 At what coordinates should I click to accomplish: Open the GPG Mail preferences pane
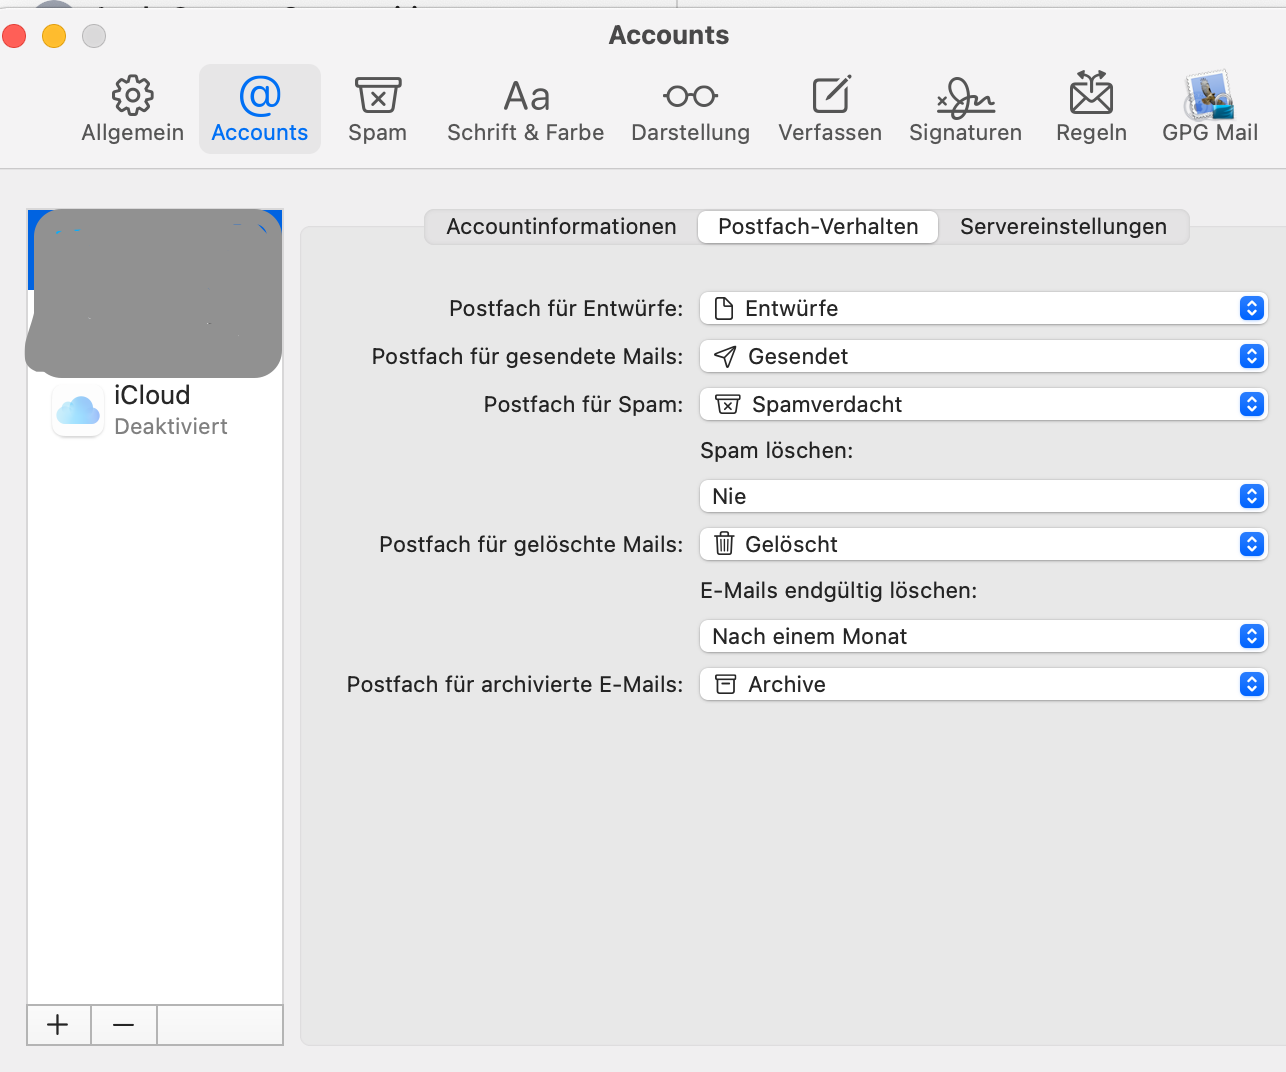pos(1210,109)
